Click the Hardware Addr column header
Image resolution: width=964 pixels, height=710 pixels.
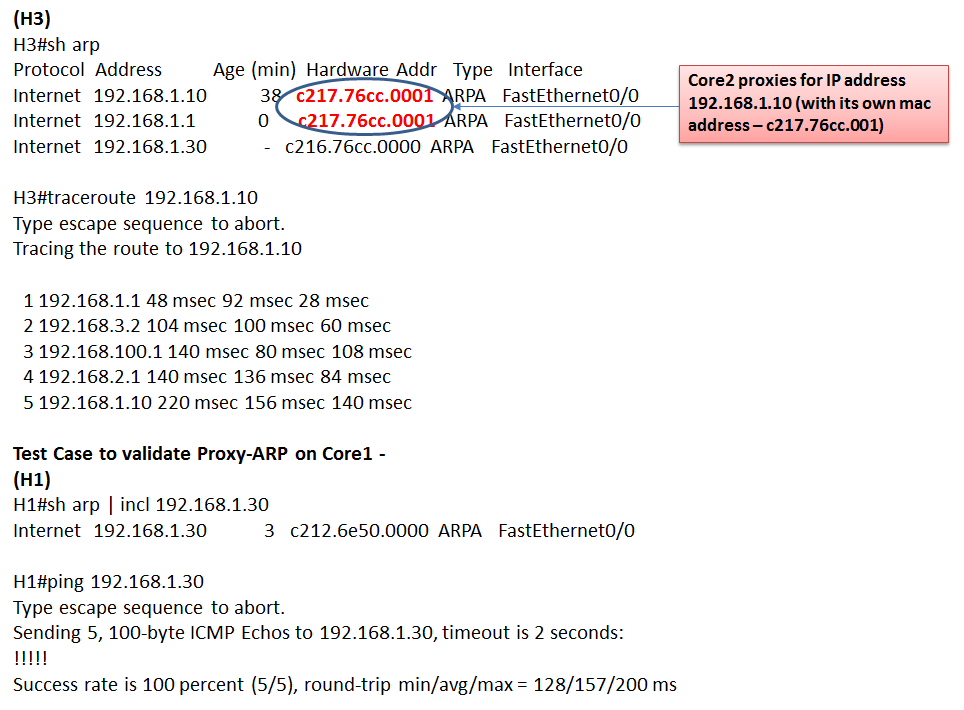pos(371,70)
